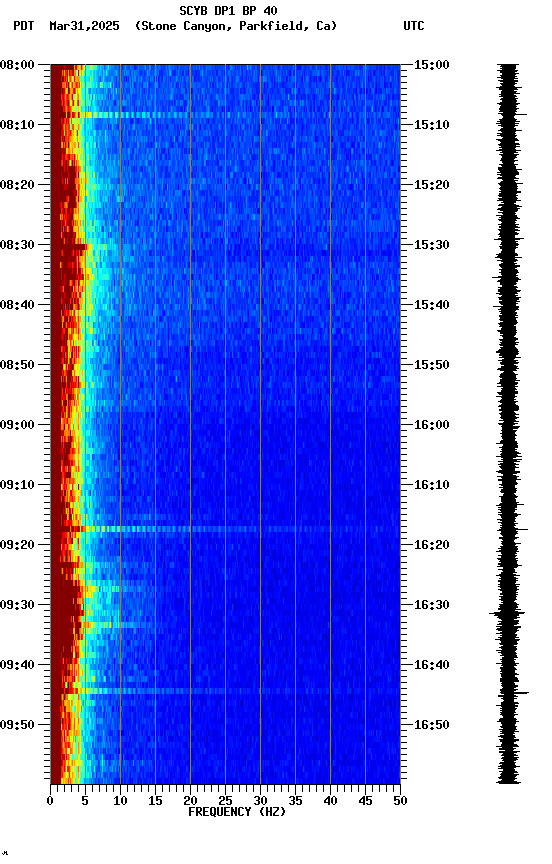Click the seismogram spike near 16:44 UTC
Viewport: 552px width, 864px height.
[x=513, y=693]
